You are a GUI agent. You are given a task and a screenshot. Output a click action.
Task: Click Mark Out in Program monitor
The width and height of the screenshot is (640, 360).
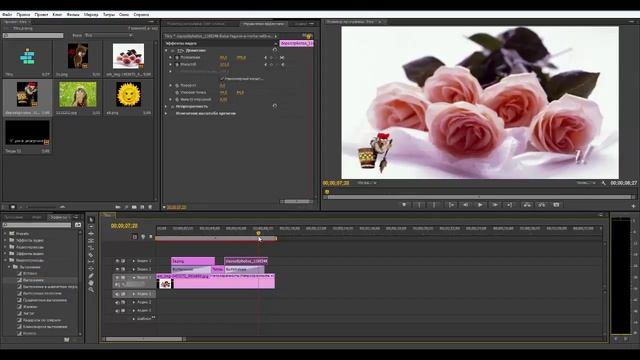(434, 205)
